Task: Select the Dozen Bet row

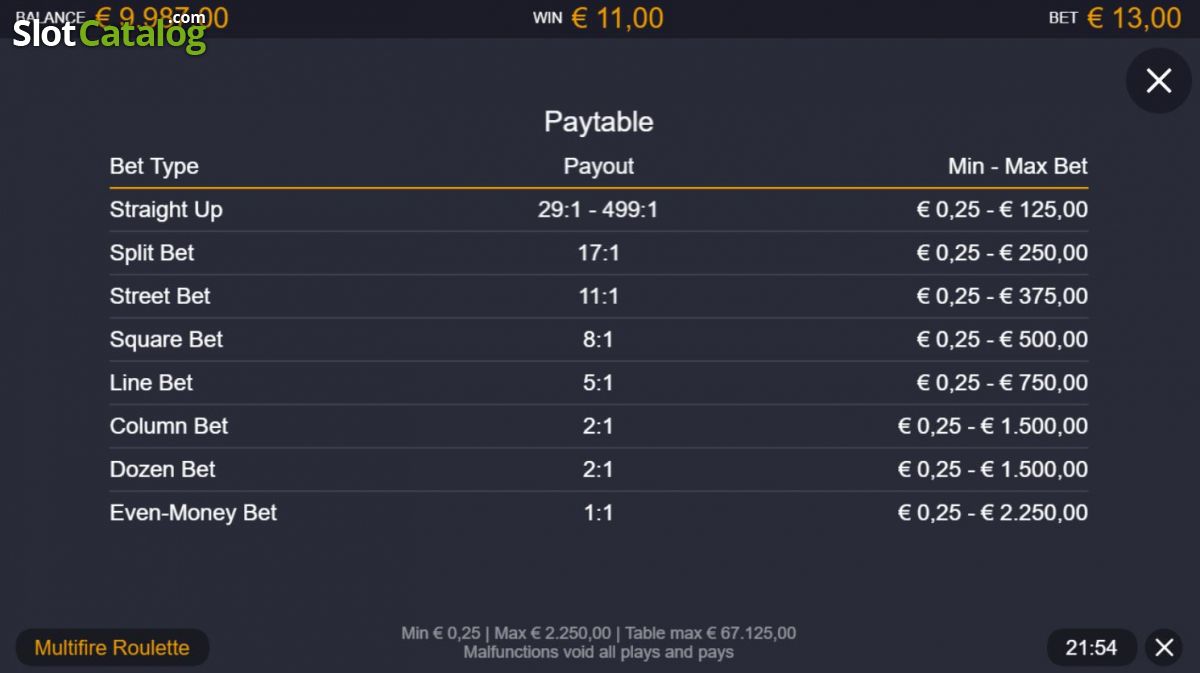Action: coord(599,469)
